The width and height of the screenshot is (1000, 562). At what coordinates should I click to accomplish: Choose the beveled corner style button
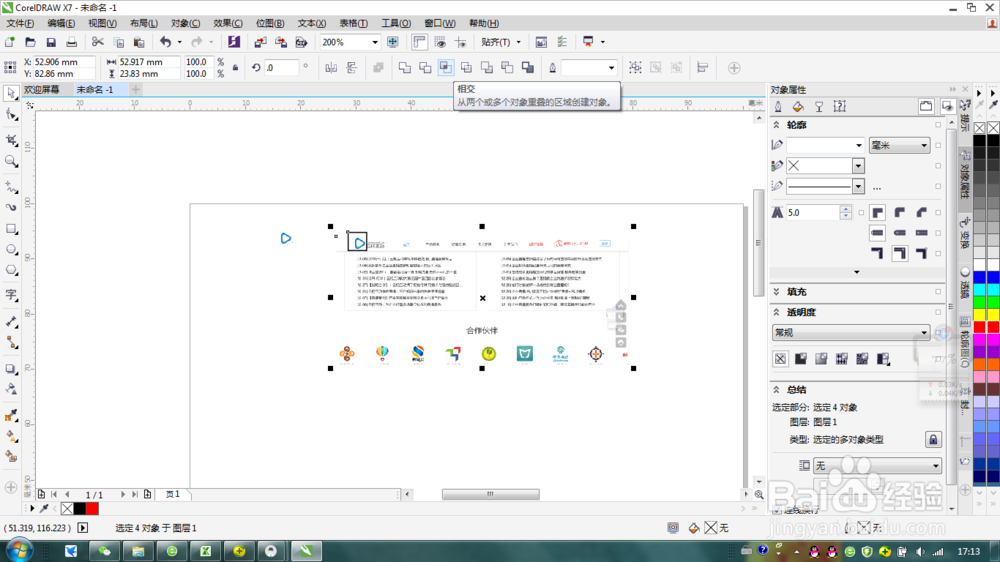921,212
